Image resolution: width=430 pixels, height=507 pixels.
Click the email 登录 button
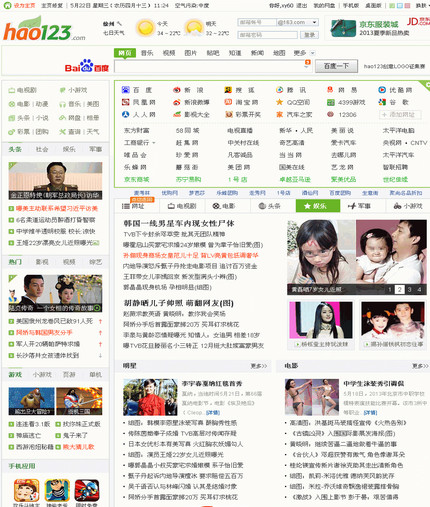pyautogui.click(x=309, y=35)
